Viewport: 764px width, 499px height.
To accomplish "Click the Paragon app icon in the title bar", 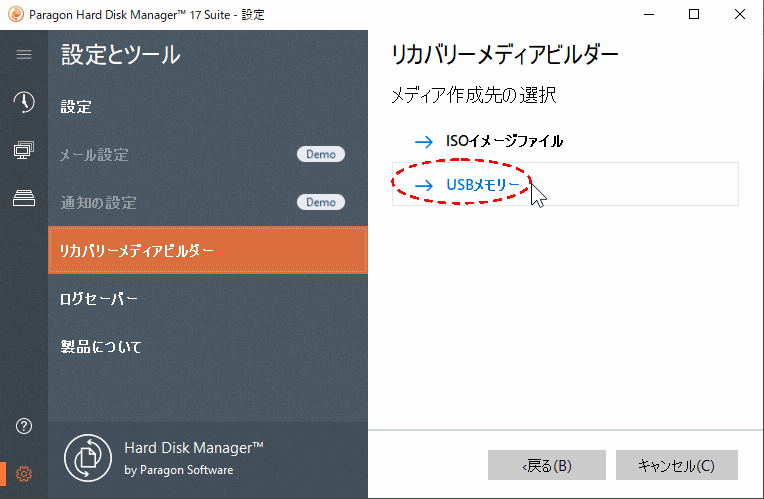I will pyautogui.click(x=15, y=15).
